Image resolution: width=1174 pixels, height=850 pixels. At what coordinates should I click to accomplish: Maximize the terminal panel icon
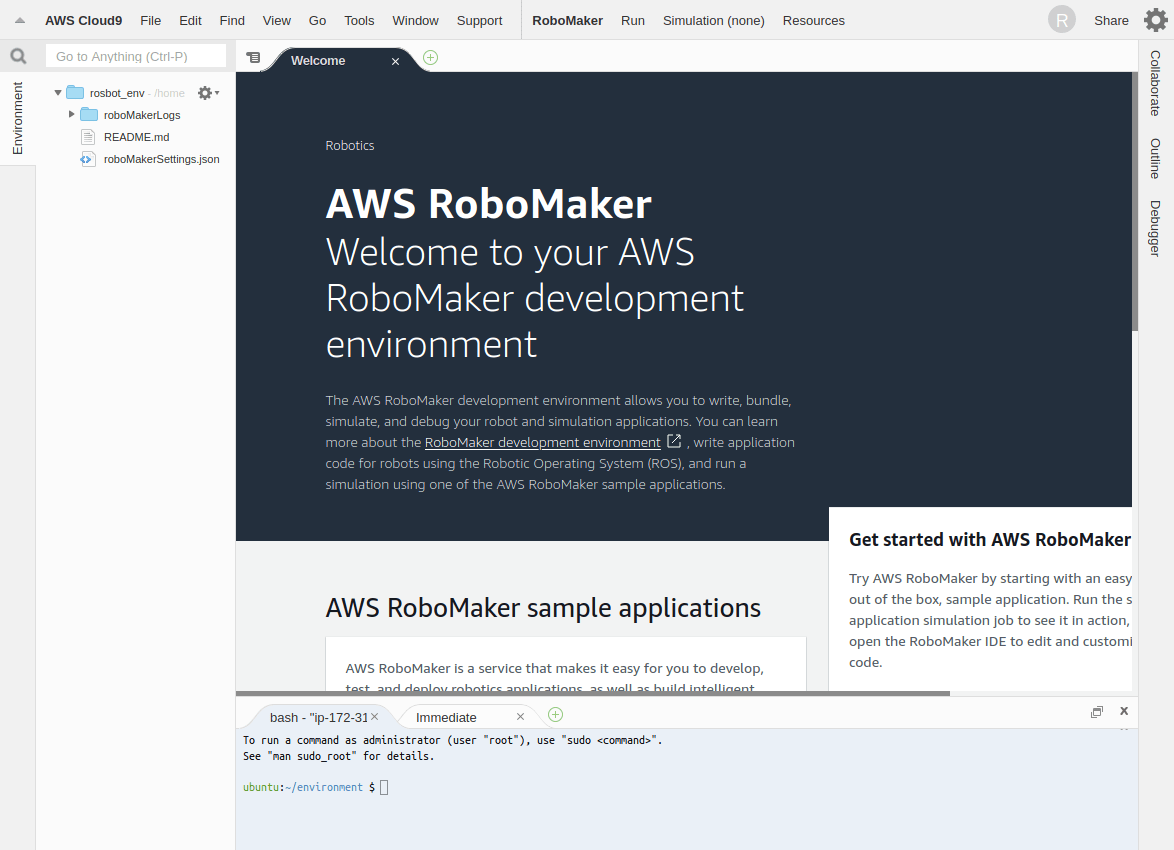click(x=1097, y=711)
